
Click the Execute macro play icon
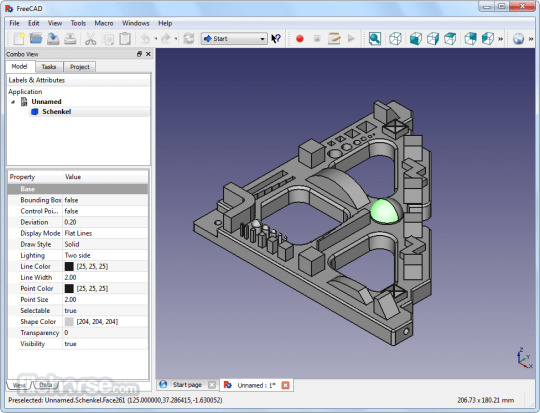pos(351,38)
